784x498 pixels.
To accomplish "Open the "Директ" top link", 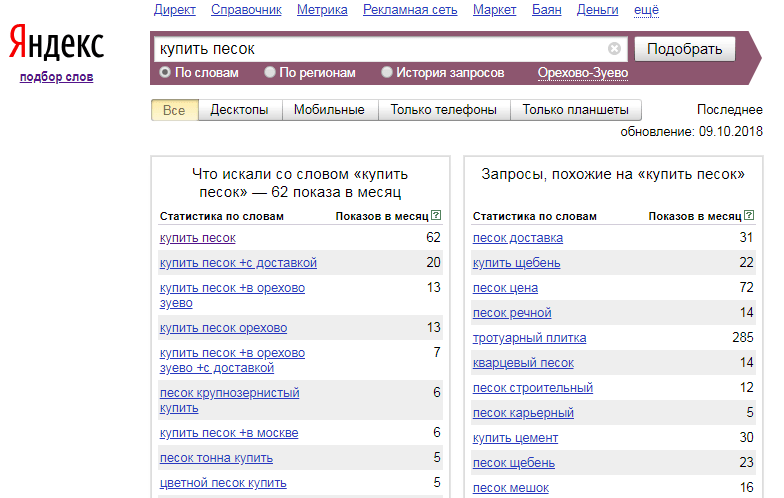I will tap(174, 10).
